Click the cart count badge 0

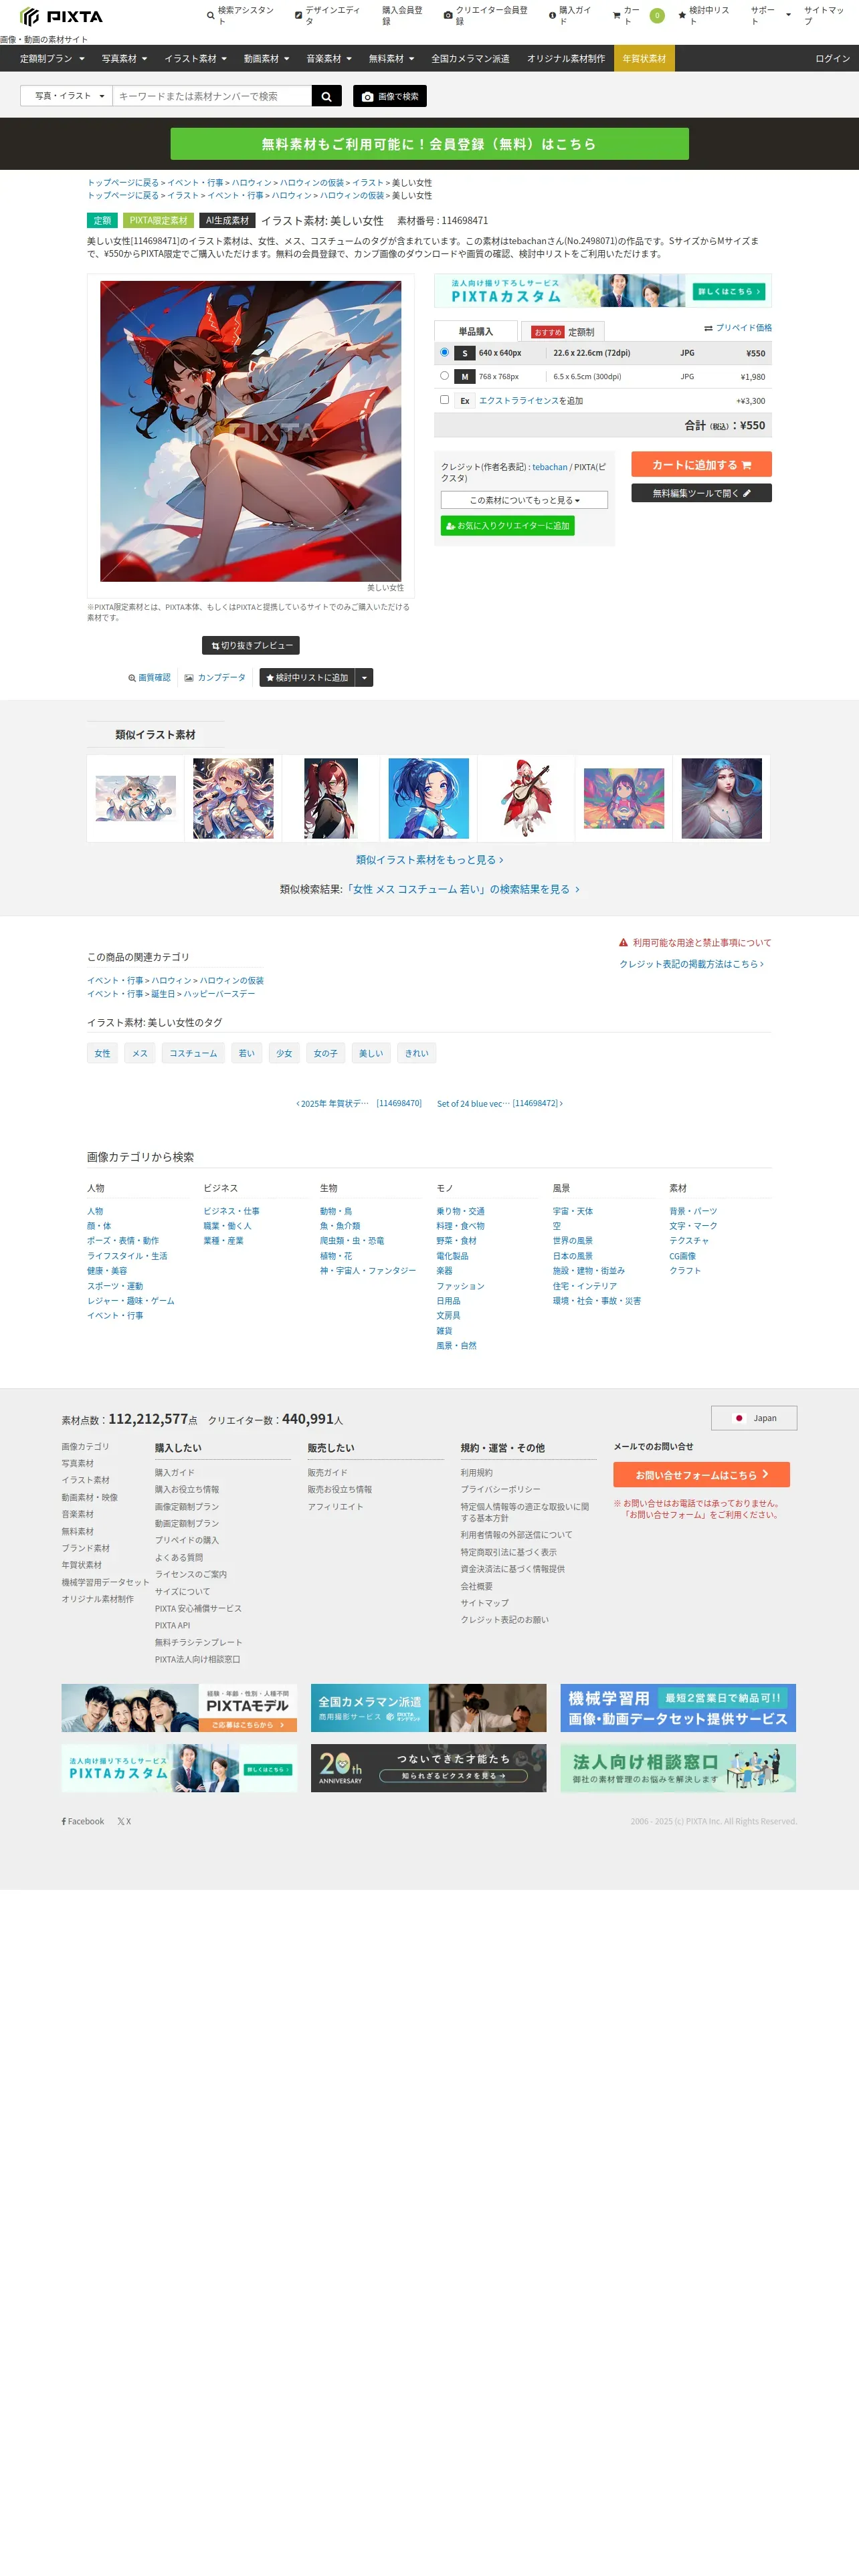pyautogui.click(x=657, y=15)
